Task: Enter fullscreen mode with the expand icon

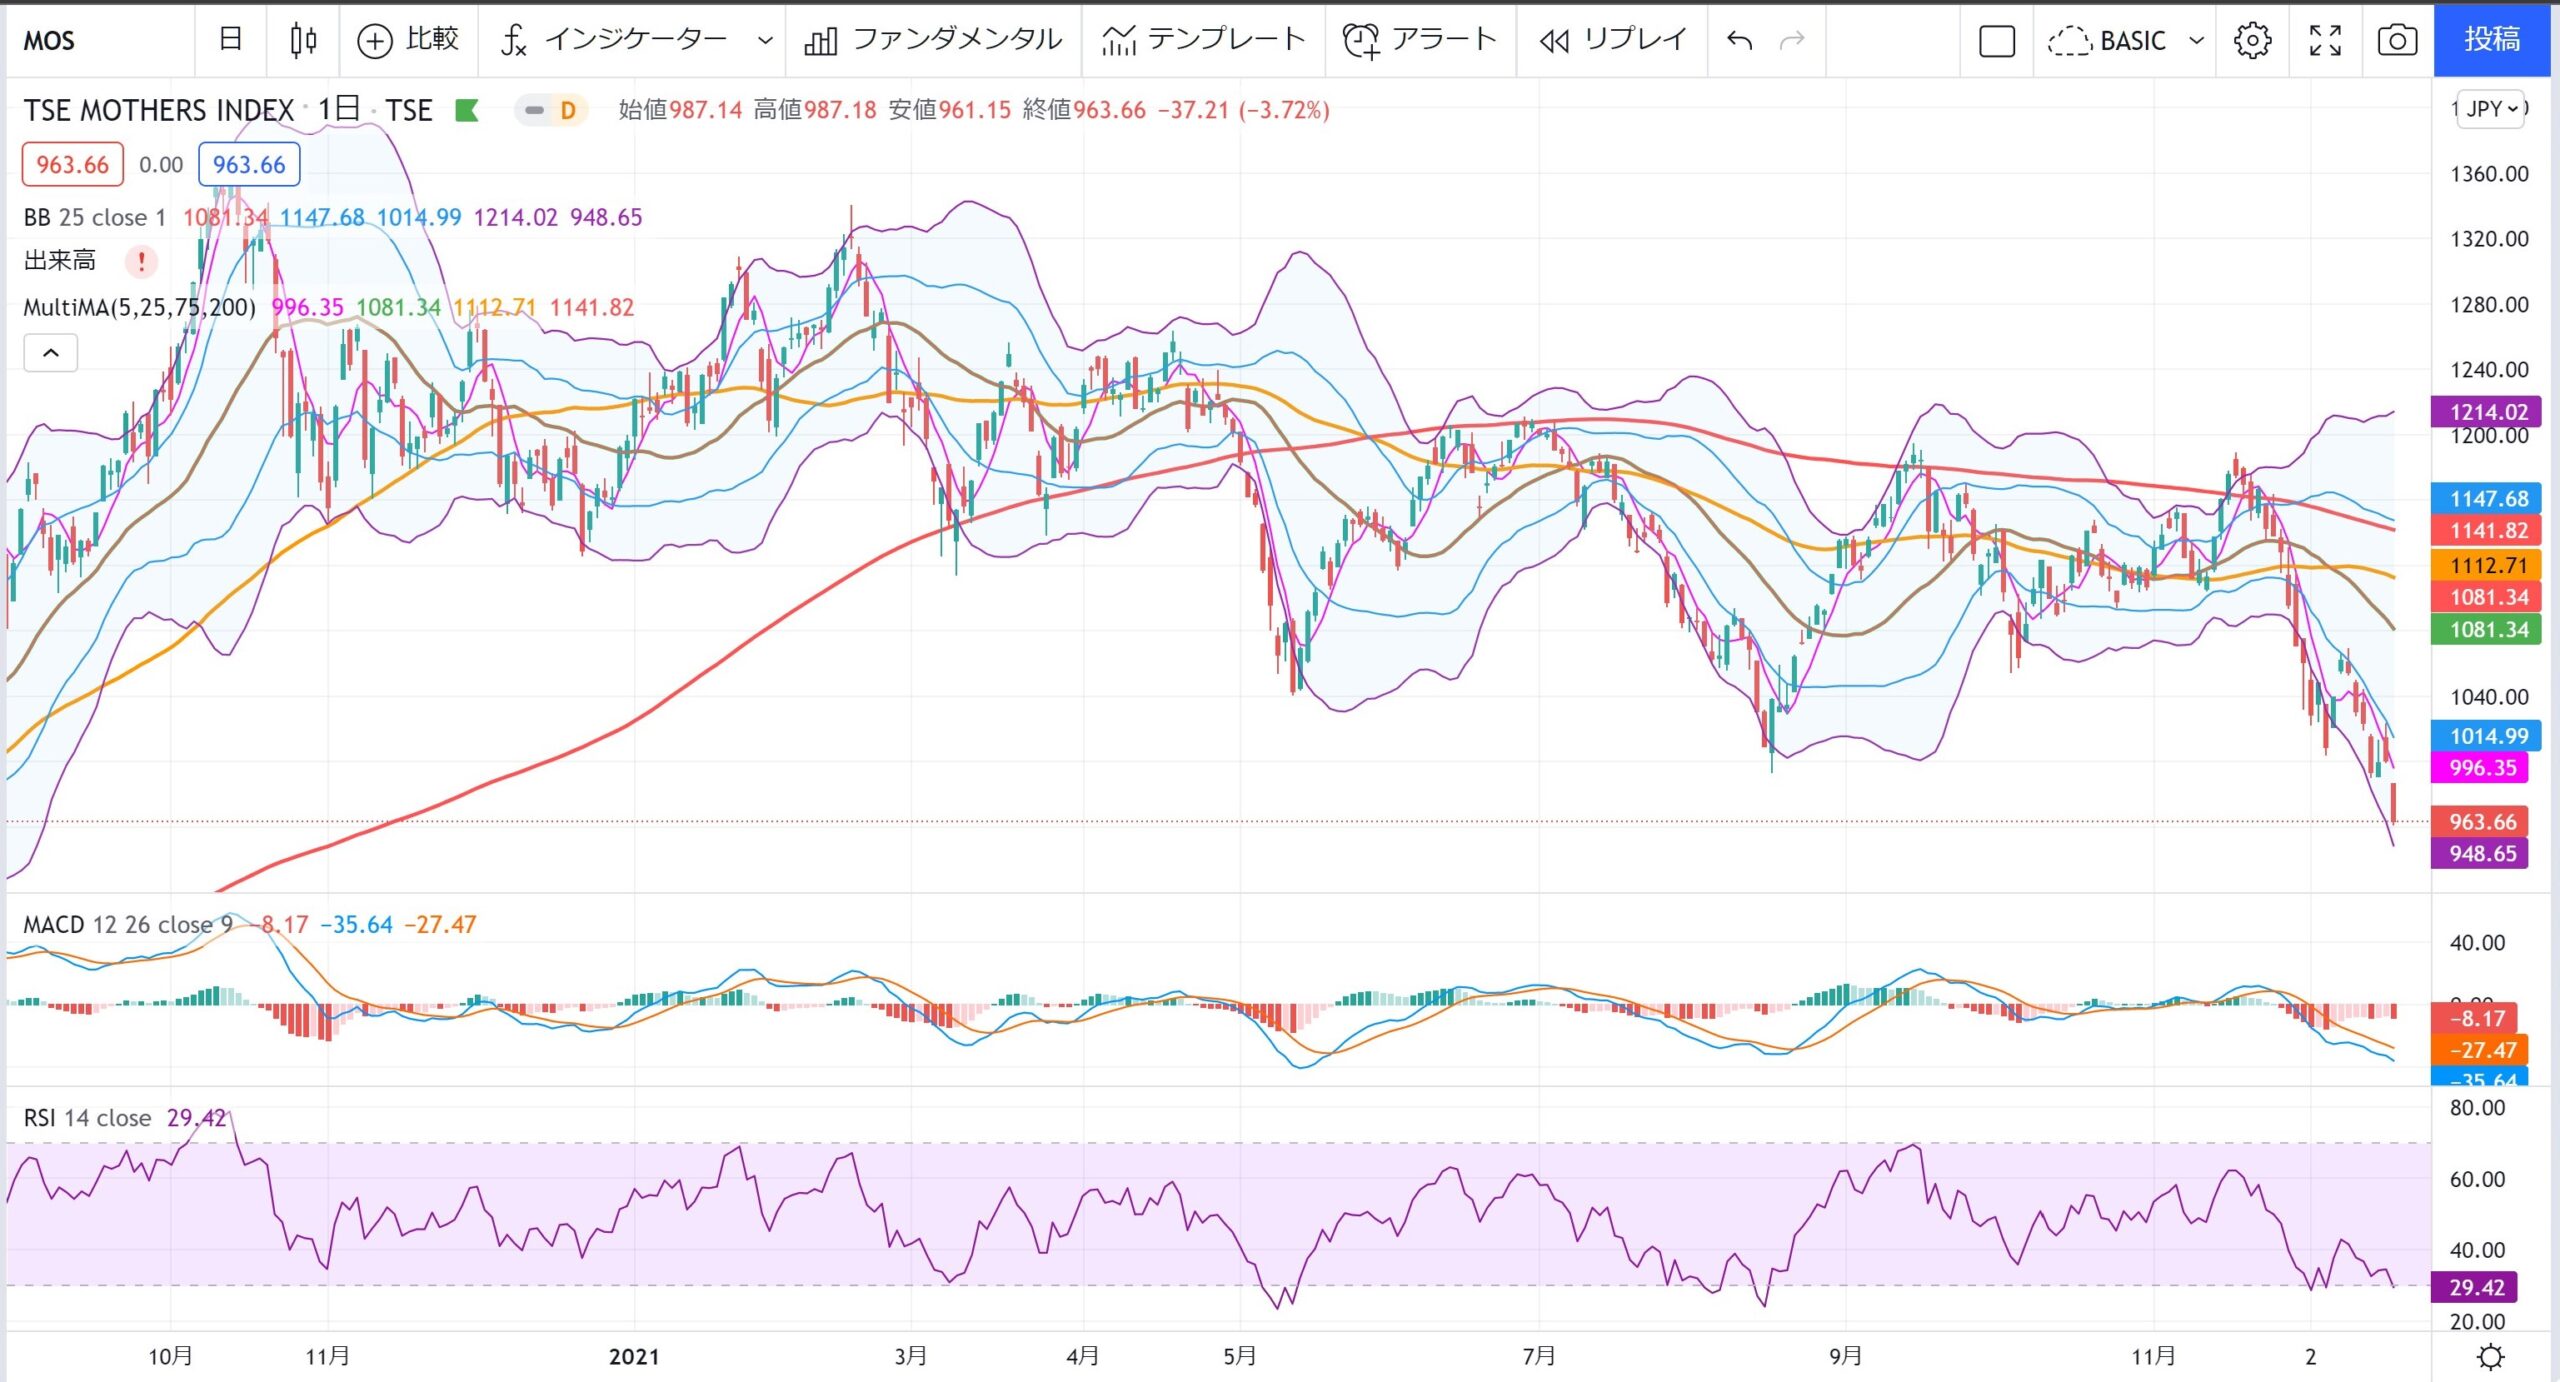Action: pos(2325,41)
